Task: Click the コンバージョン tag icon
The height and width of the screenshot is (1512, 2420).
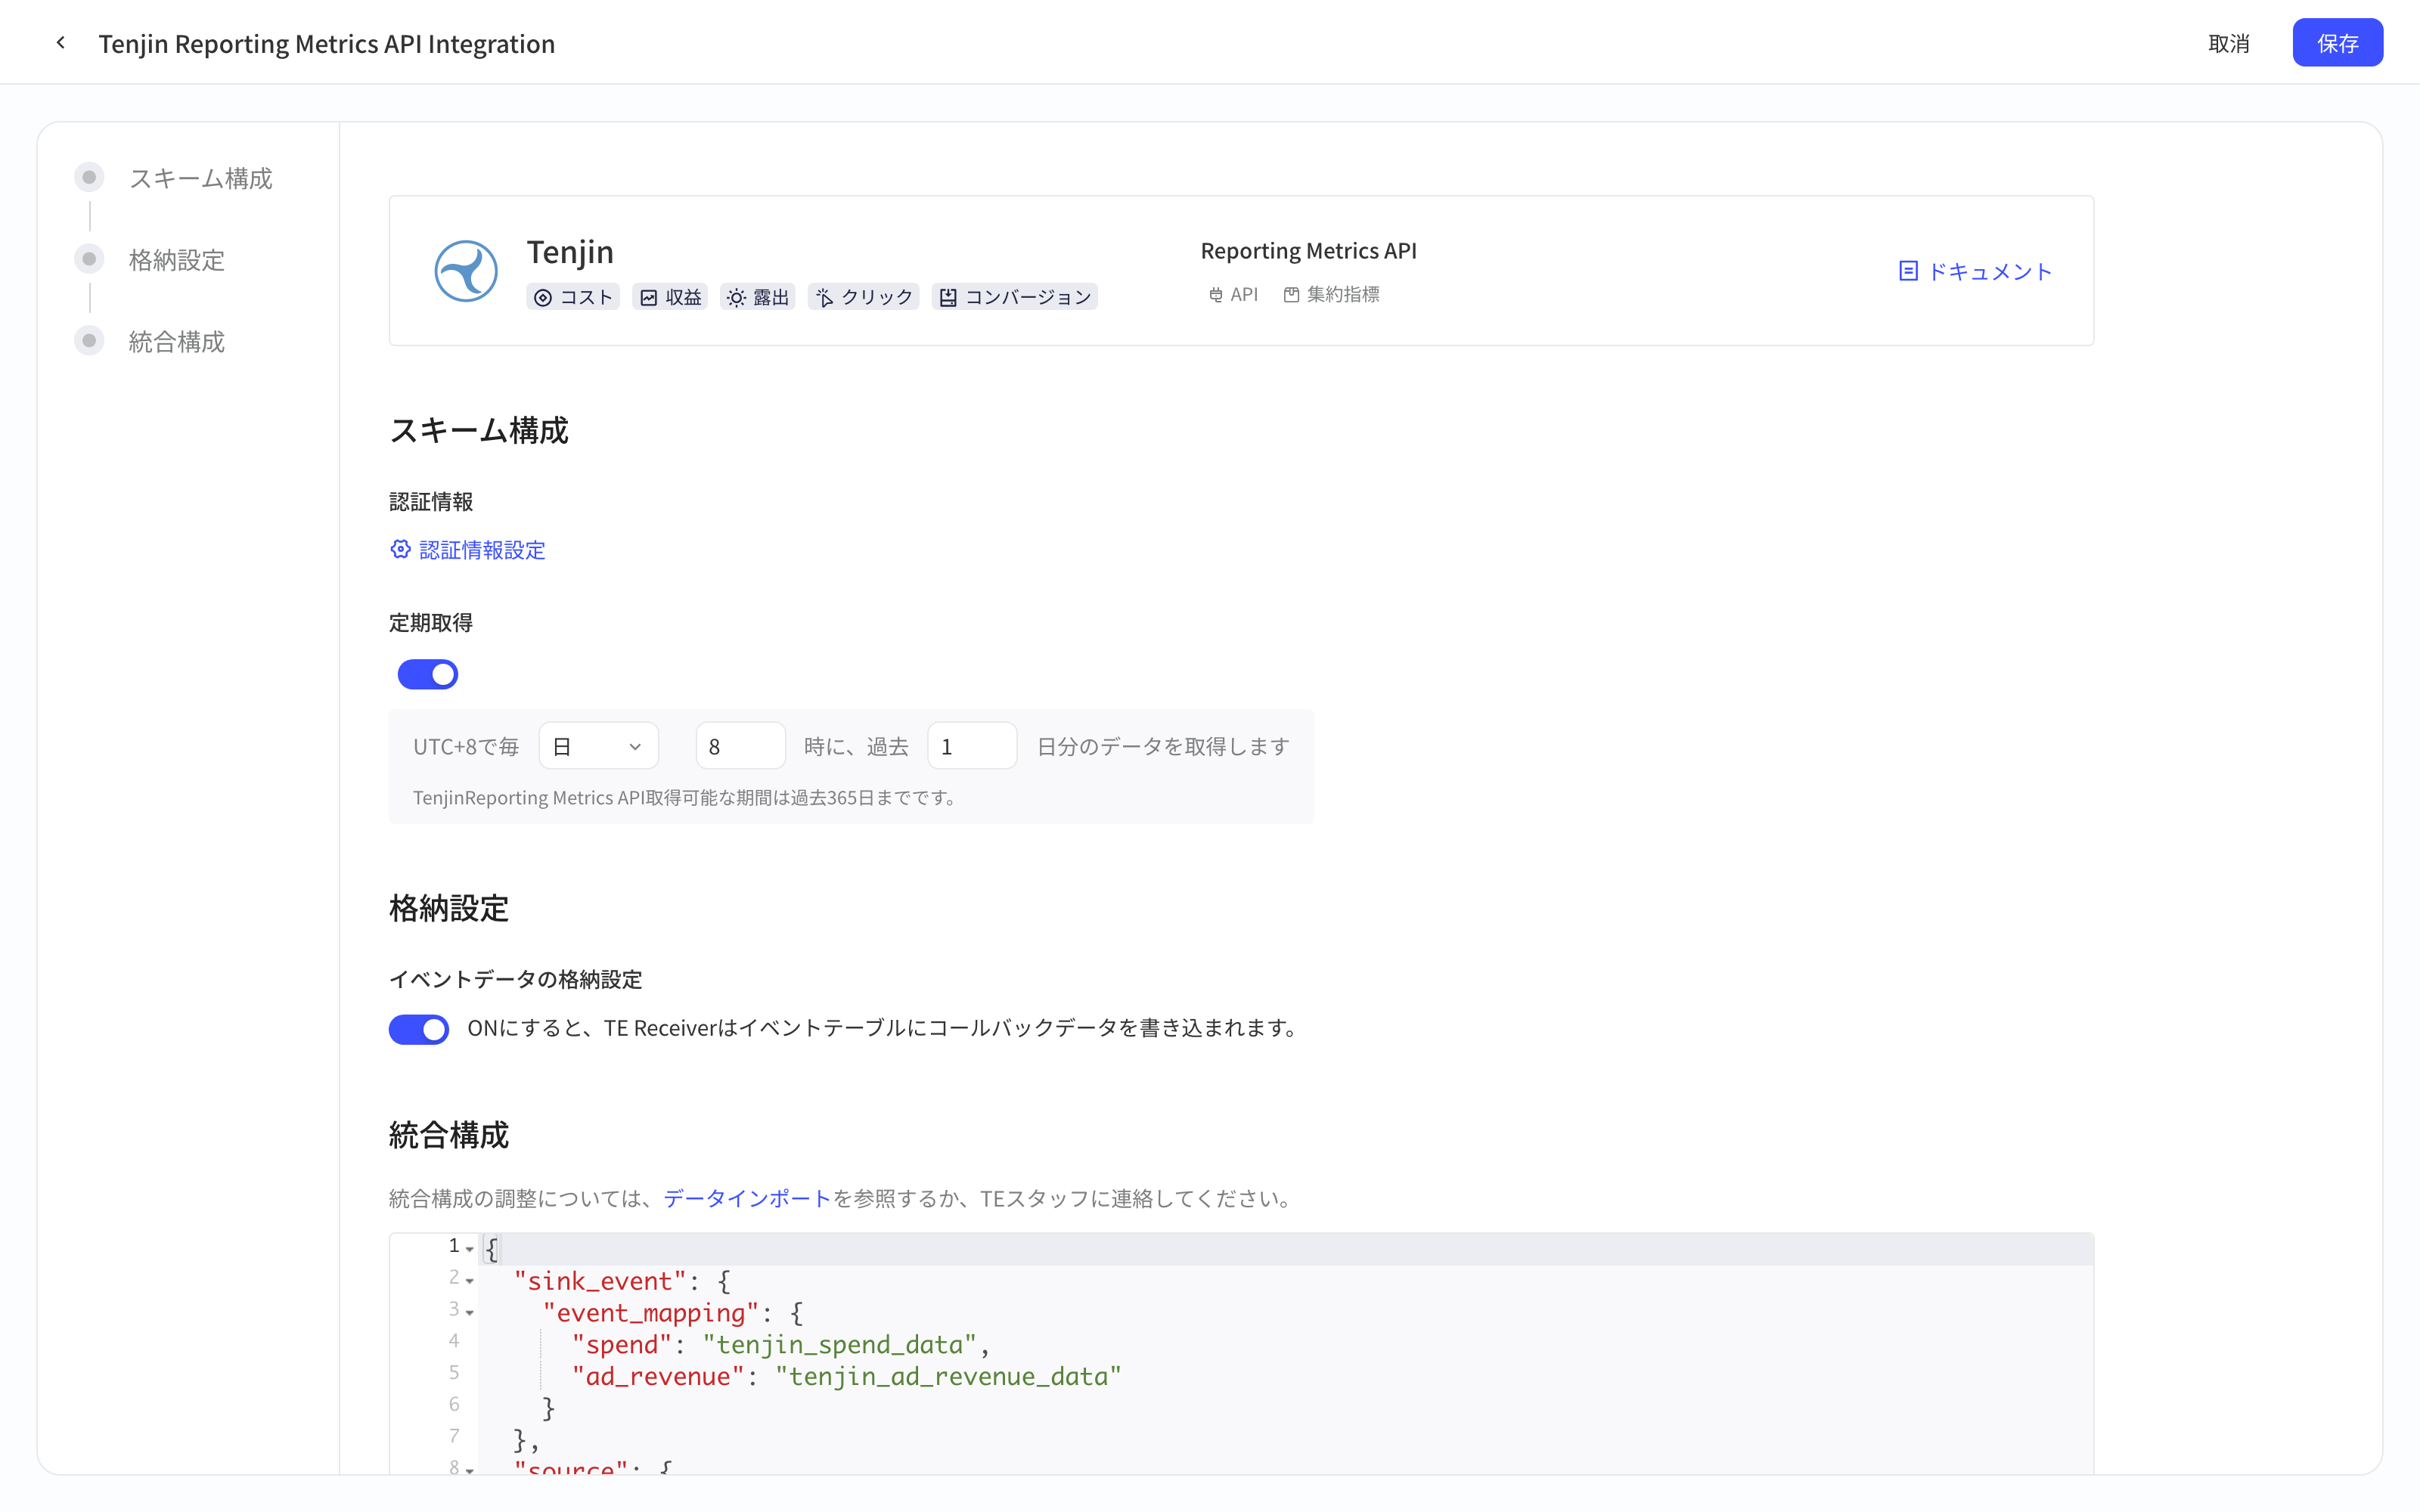Action: (x=948, y=297)
